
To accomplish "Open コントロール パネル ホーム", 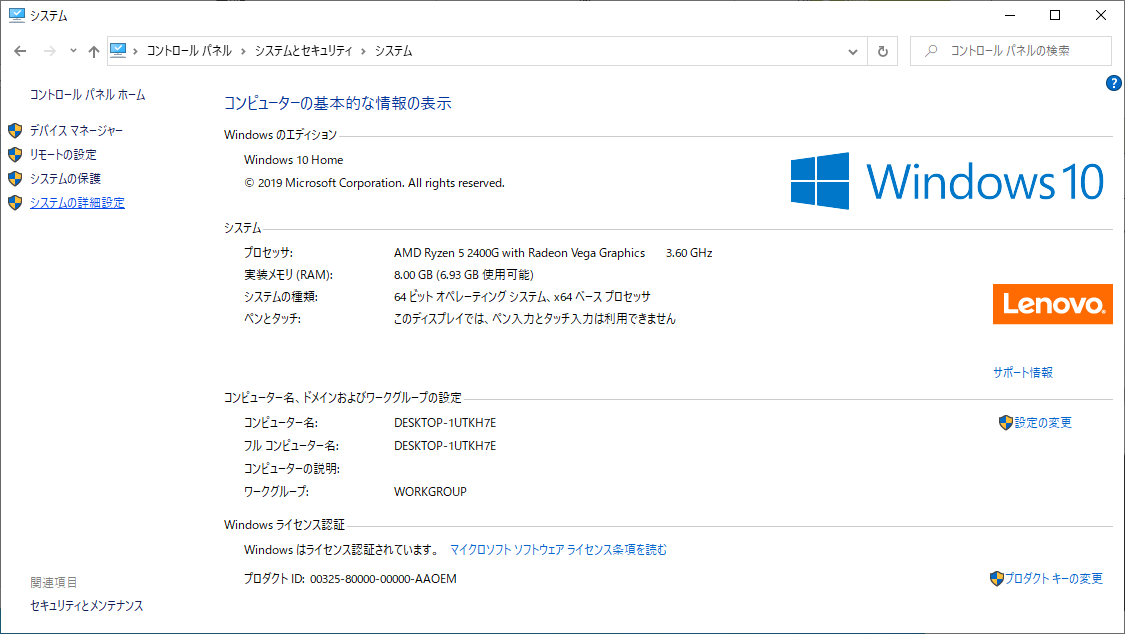I will coord(88,95).
